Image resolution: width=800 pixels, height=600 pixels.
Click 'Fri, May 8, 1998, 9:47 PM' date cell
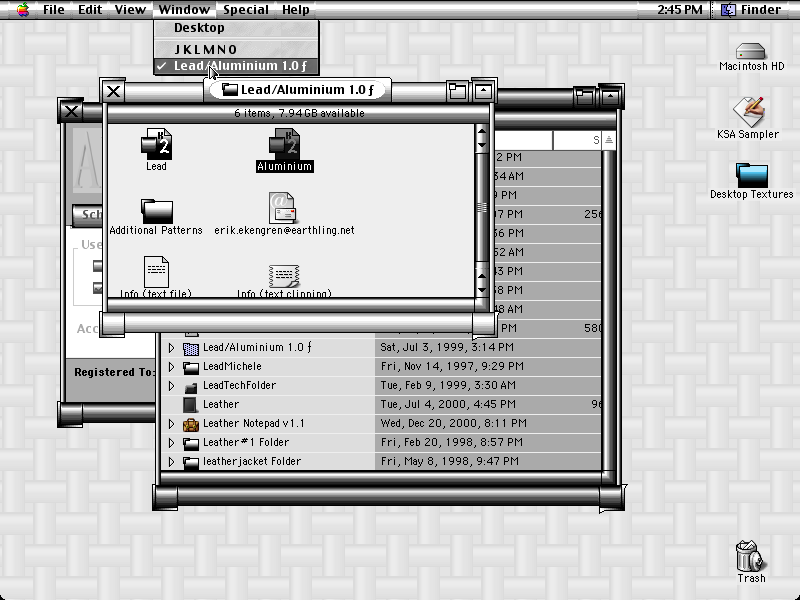[449, 462]
